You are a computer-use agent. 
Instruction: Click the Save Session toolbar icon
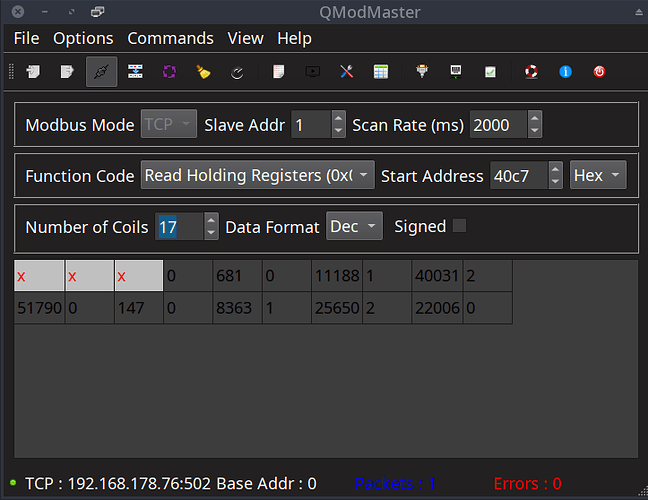pos(67,72)
